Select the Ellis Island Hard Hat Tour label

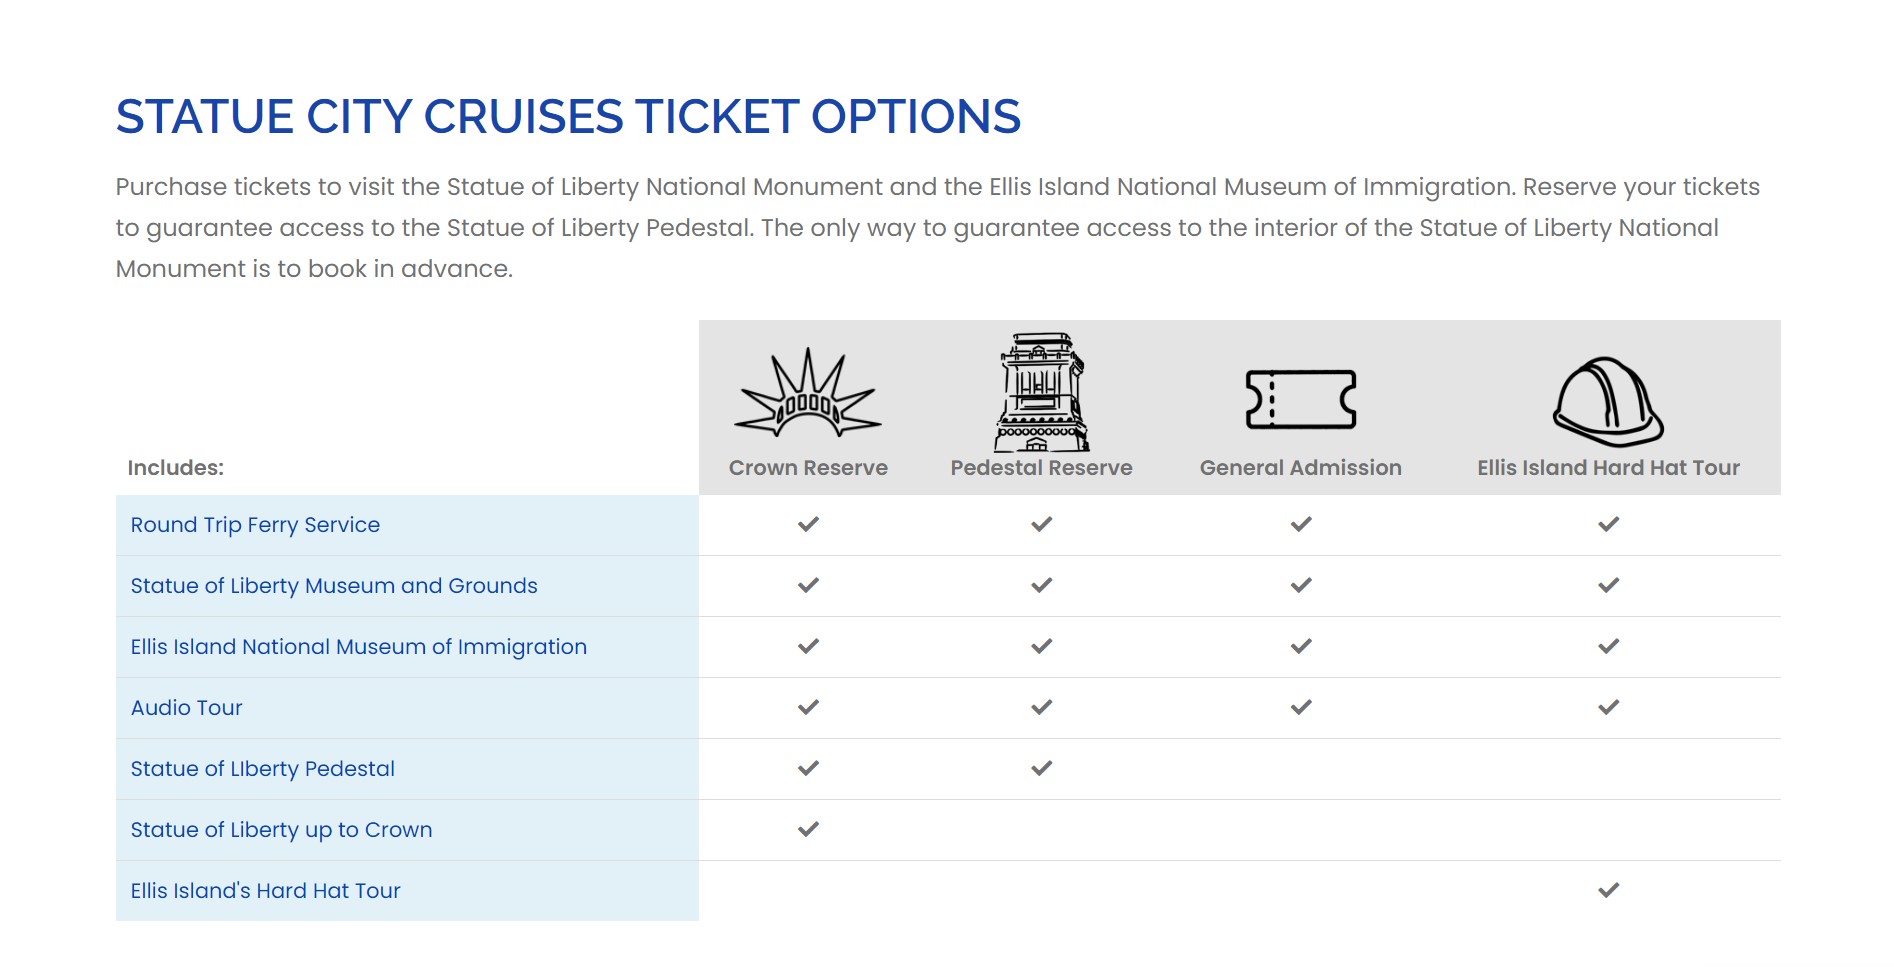click(1608, 468)
